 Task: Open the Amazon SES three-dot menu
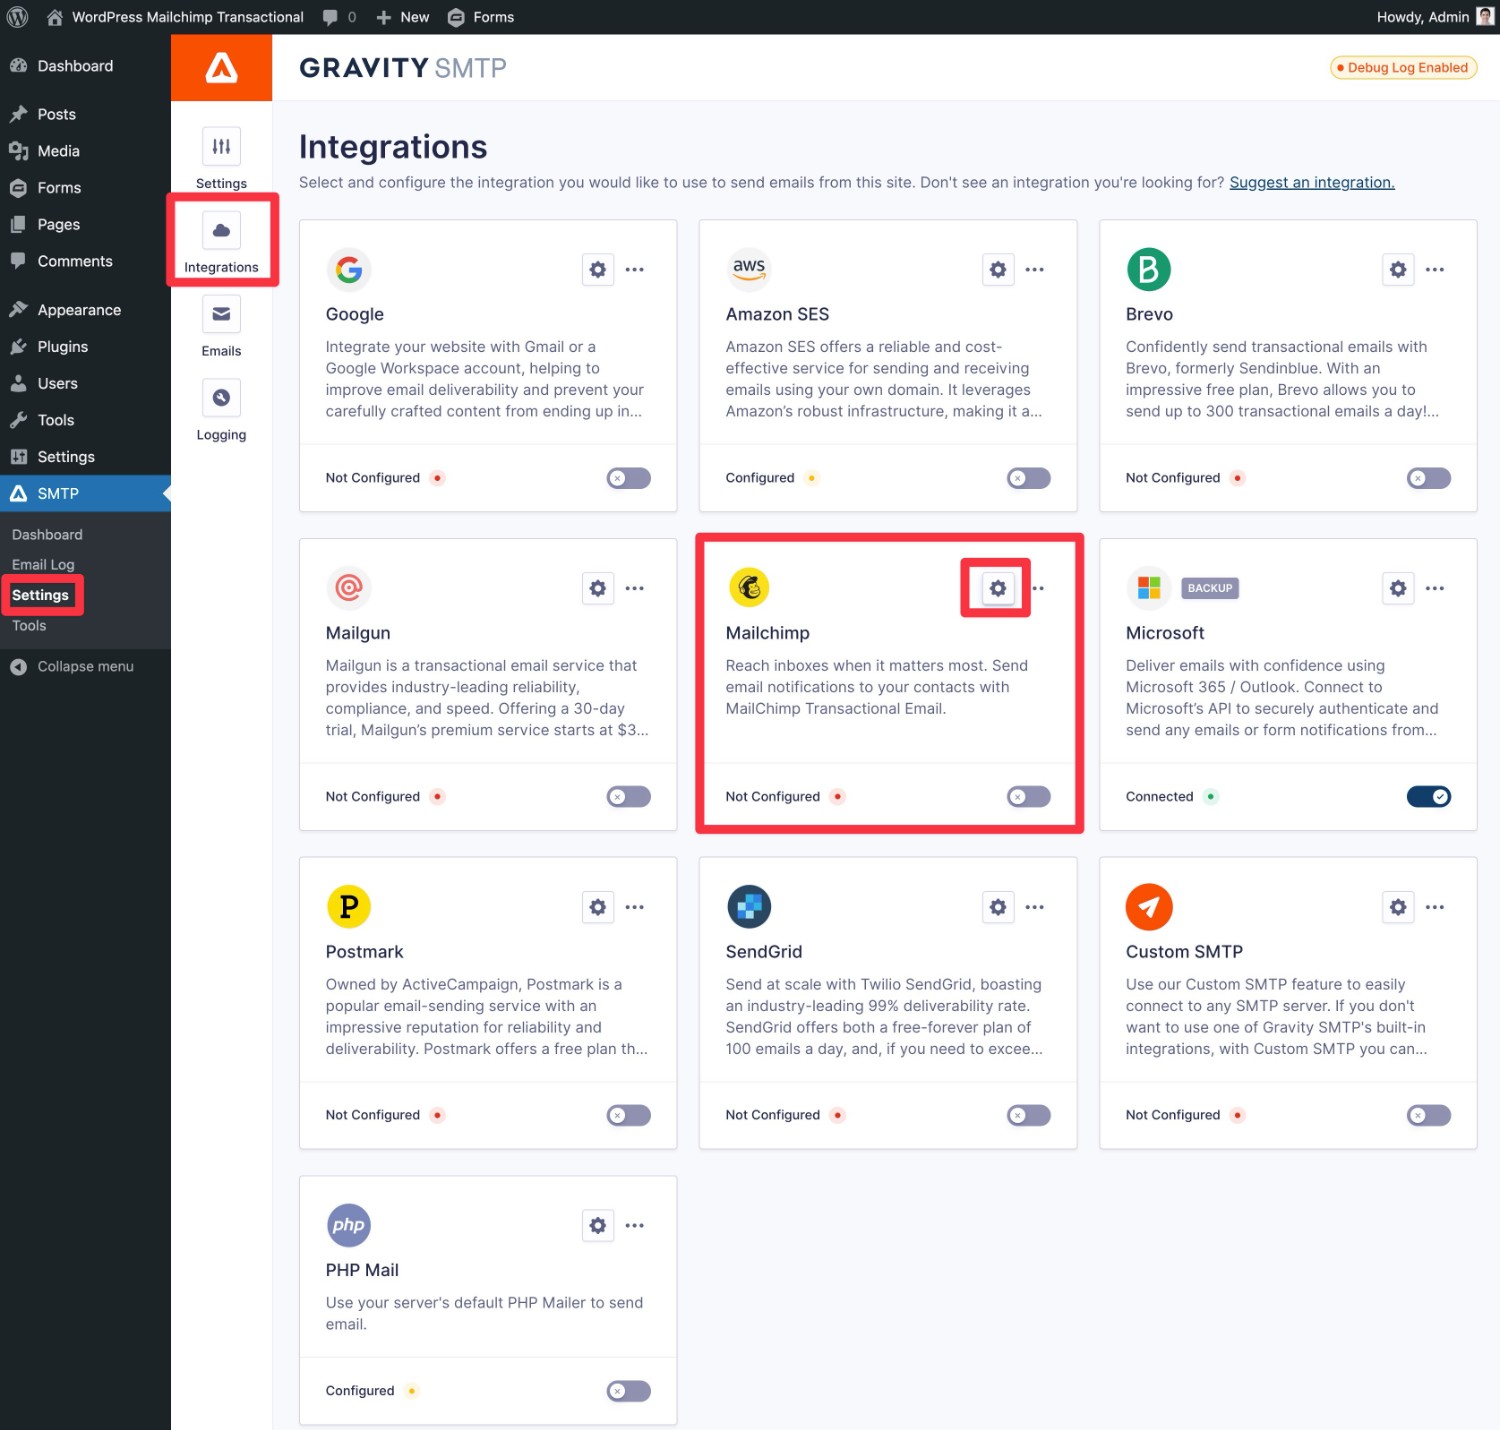point(1035,270)
